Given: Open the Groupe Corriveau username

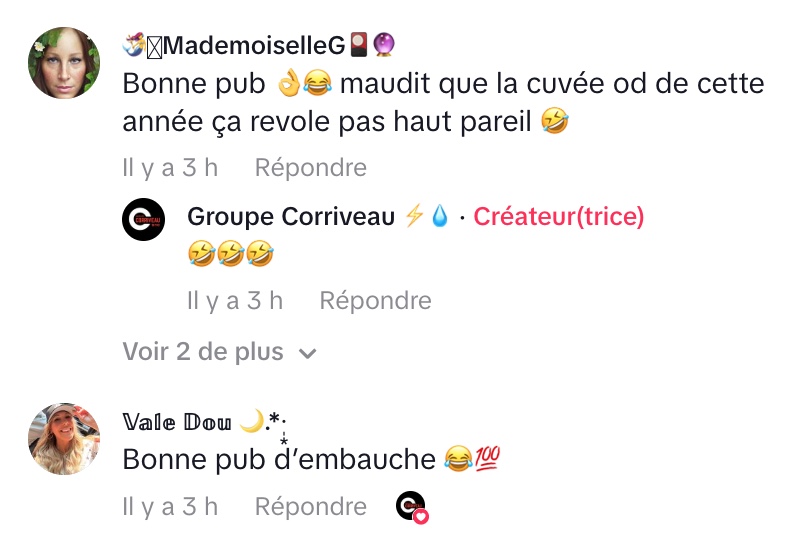Looking at the screenshot, I should pyautogui.click(x=291, y=216).
